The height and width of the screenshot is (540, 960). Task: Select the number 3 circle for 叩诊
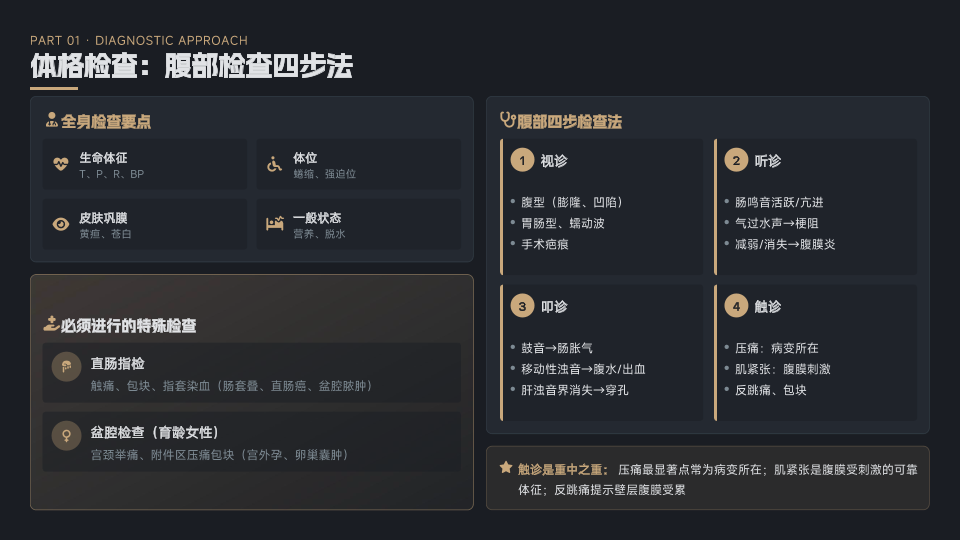pos(522,306)
